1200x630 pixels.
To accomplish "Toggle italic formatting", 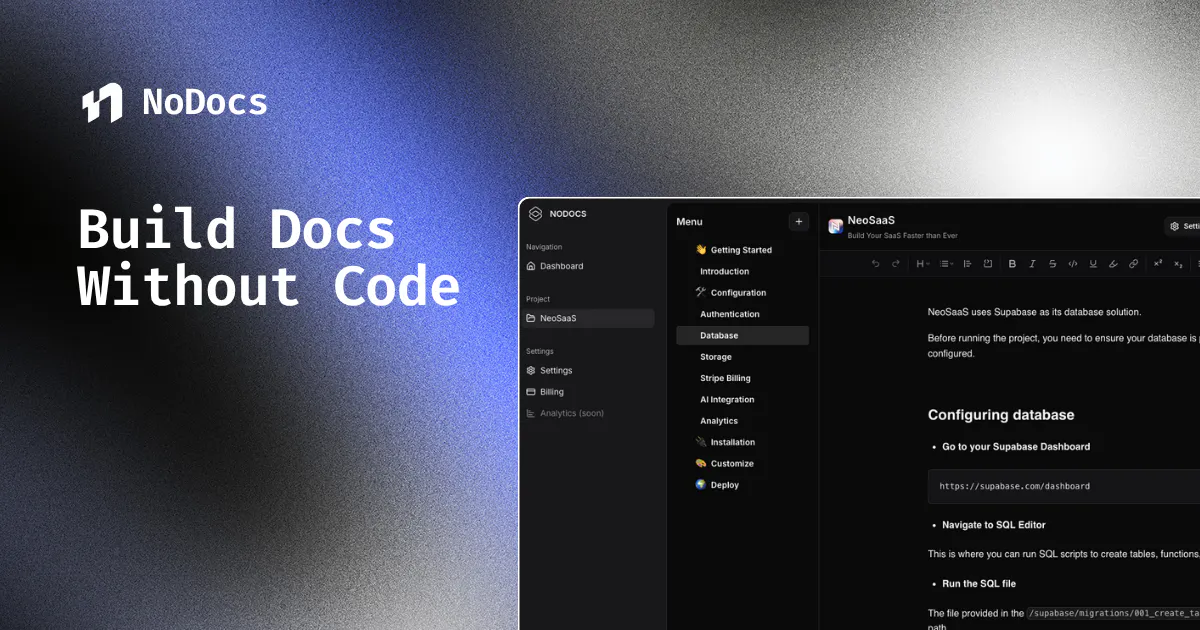I will pyautogui.click(x=1032, y=264).
